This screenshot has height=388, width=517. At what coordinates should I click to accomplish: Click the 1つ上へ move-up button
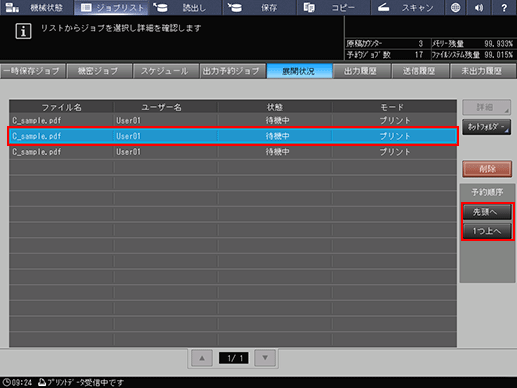point(487,231)
